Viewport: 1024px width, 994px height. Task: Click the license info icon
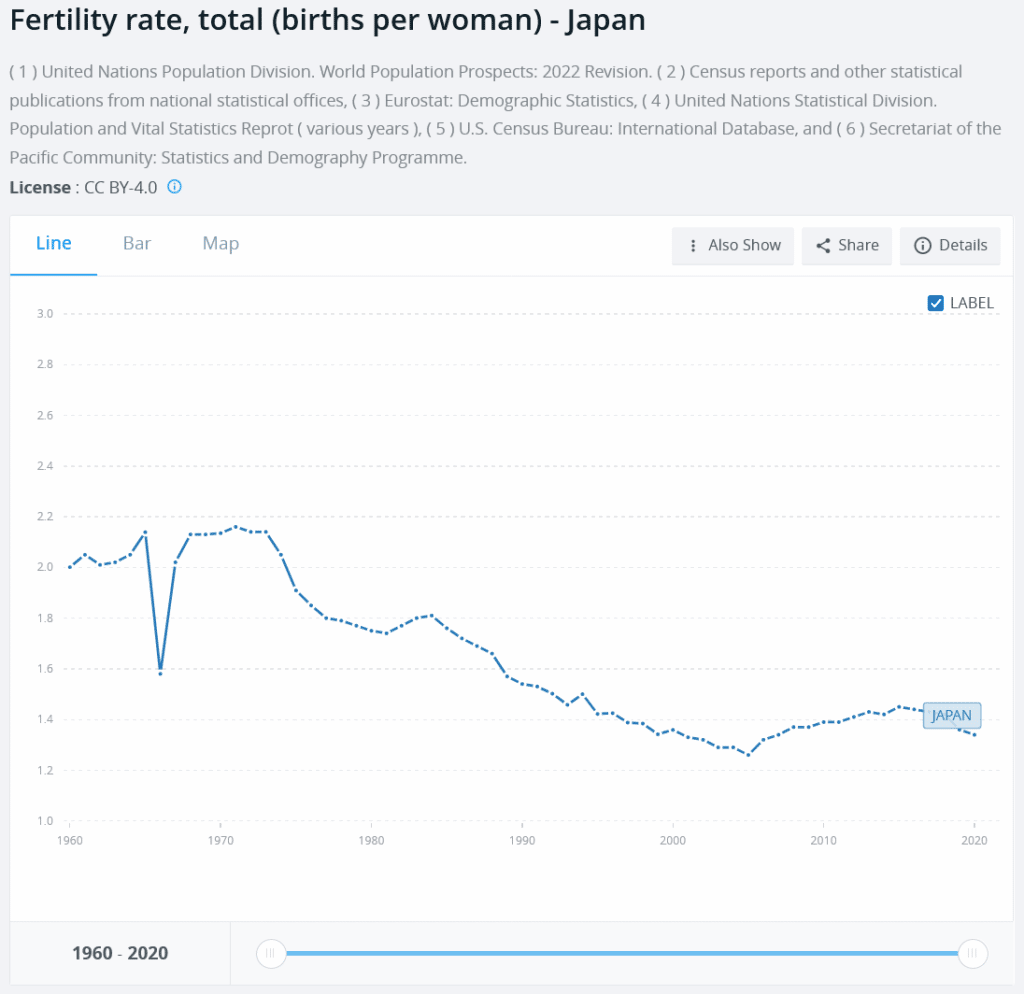coord(174,187)
